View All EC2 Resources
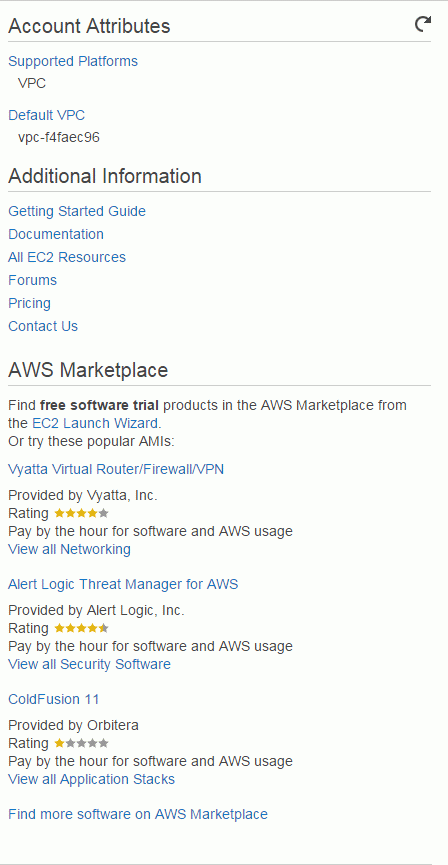 67,257
